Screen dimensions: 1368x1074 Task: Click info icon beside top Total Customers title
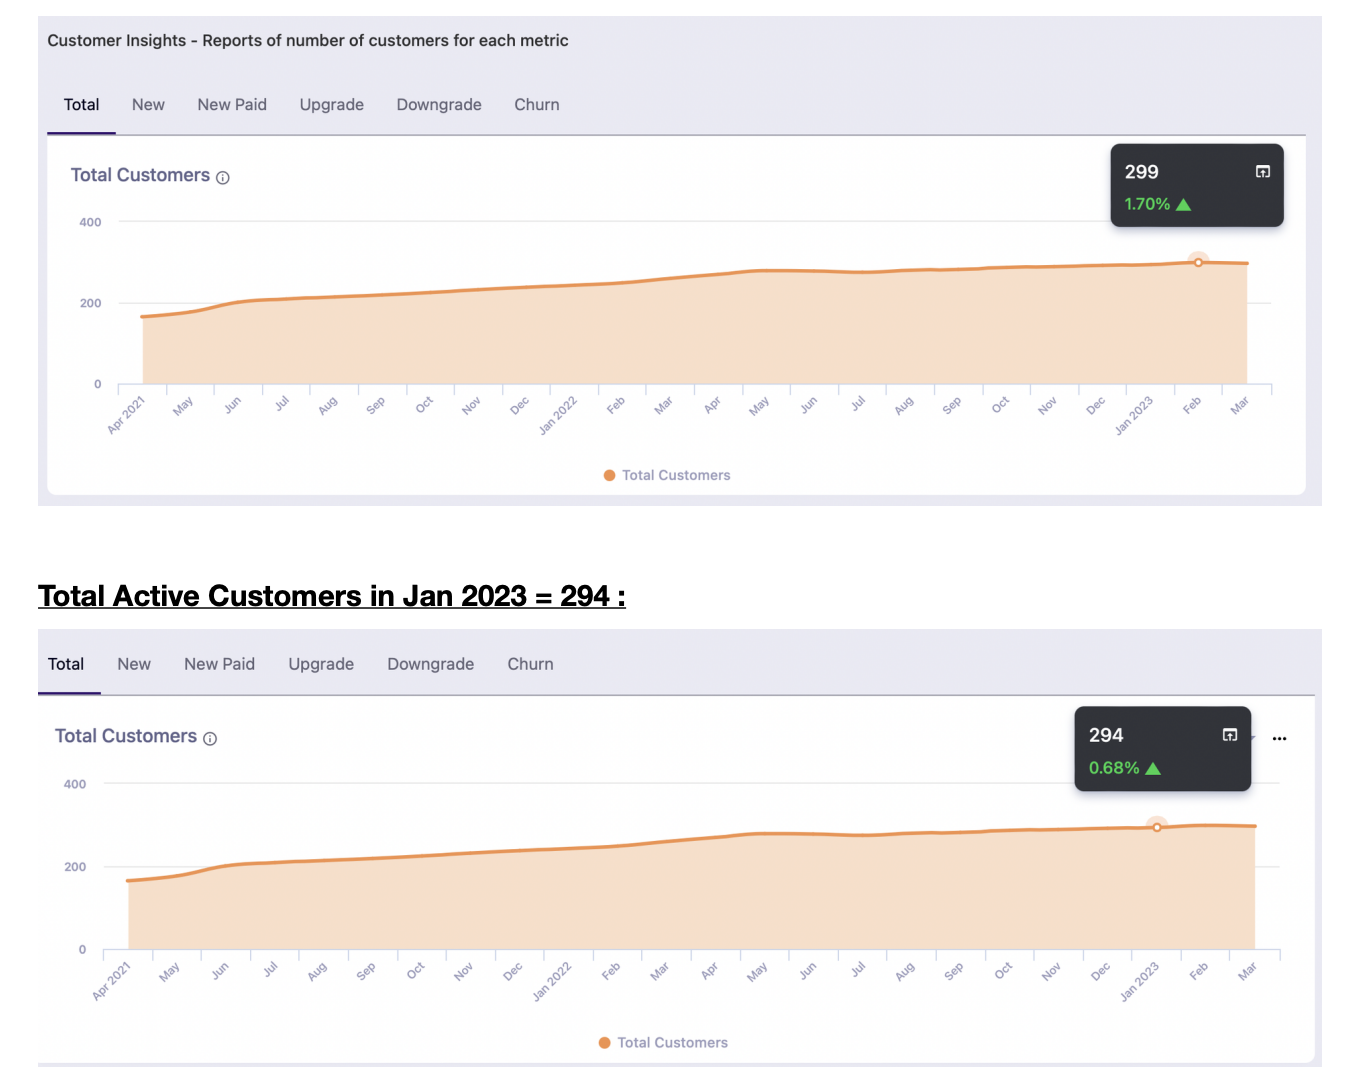pyautogui.click(x=223, y=178)
